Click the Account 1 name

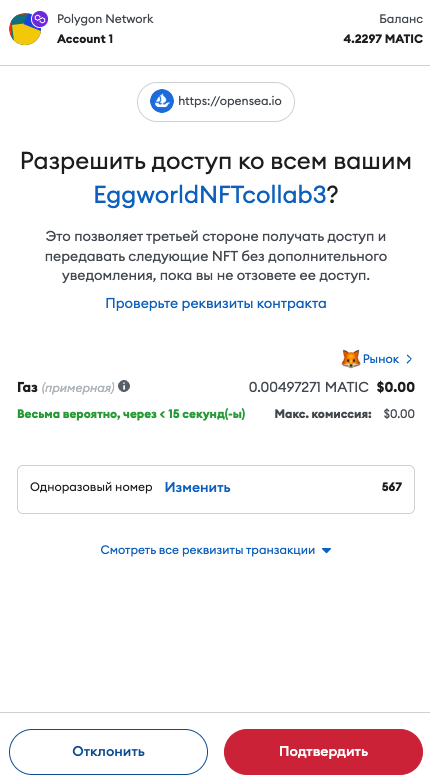click(85, 39)
